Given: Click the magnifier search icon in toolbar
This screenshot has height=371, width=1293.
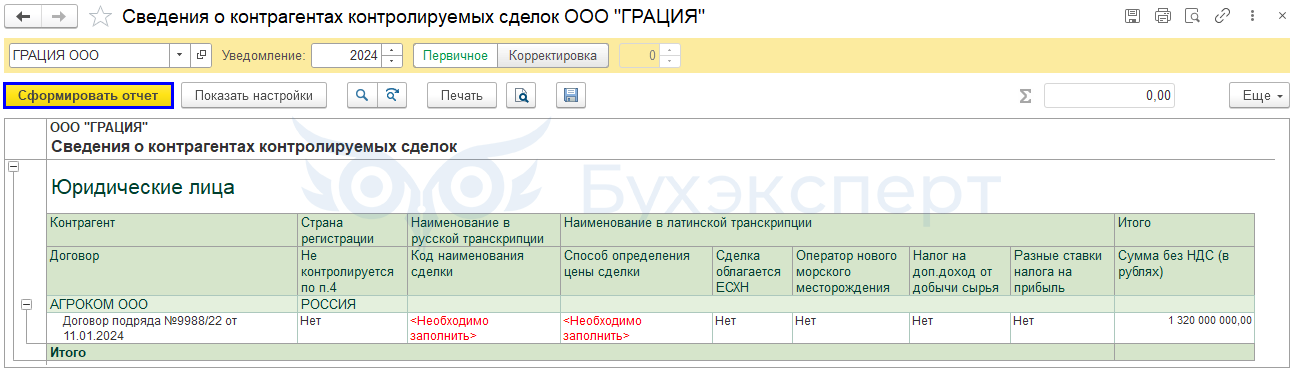Looking at the screenshot, I should click(x=361, y=95).
